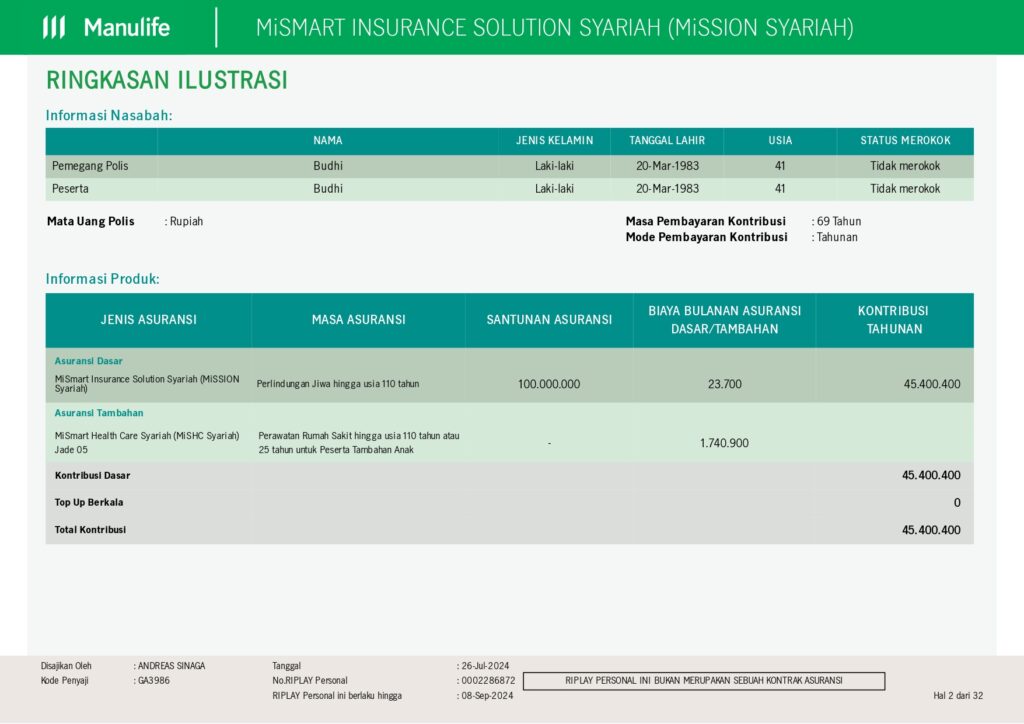Click 20-Mar-1983 in the Peserta row
Viewport: 1024px width, 724px height.
(x=667, y=189)
